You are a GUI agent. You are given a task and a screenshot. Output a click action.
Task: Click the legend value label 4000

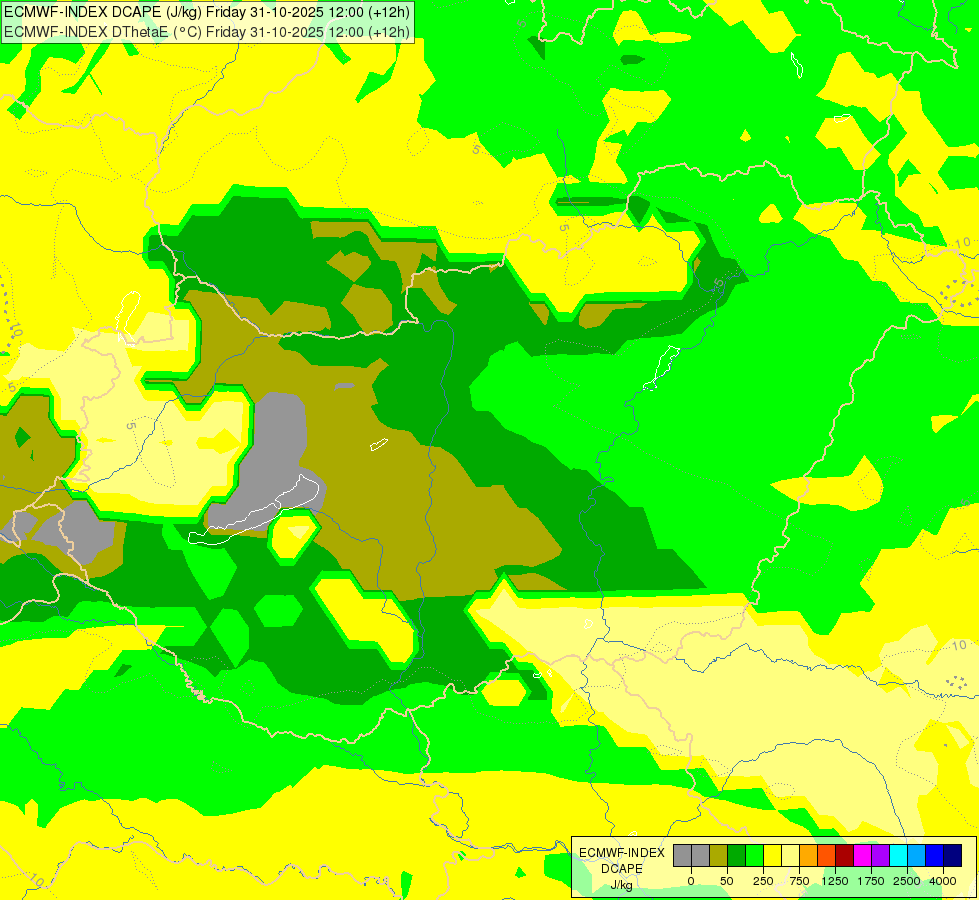pos(943,881)
